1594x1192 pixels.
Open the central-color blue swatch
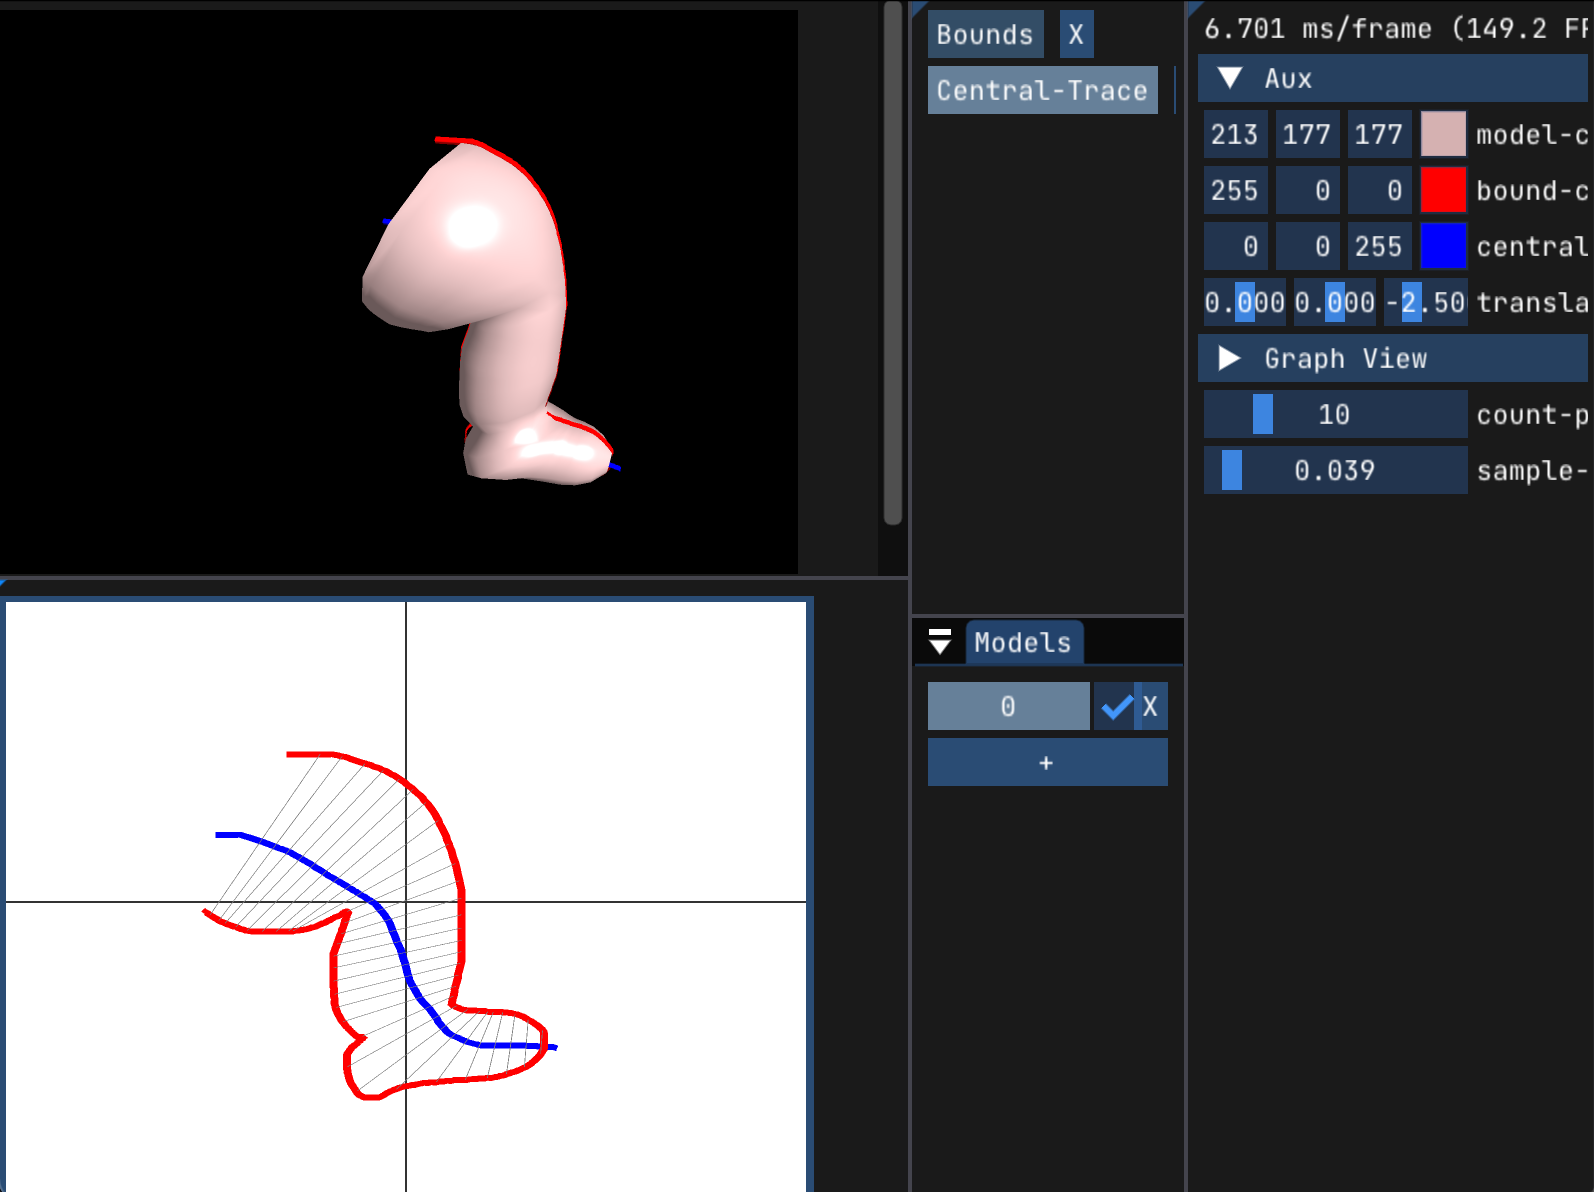1443,246
